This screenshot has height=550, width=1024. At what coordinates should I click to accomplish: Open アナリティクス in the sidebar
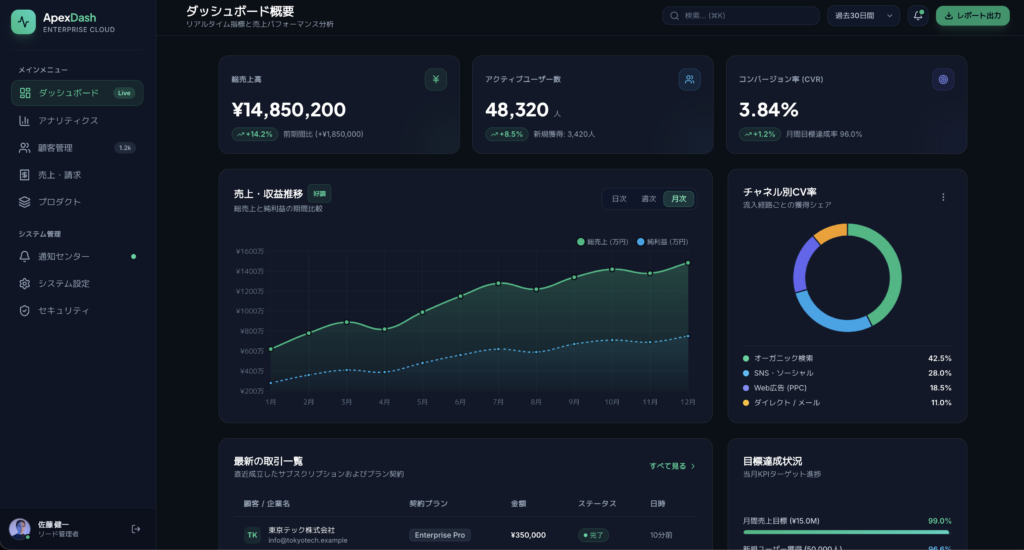click(77, 120)
